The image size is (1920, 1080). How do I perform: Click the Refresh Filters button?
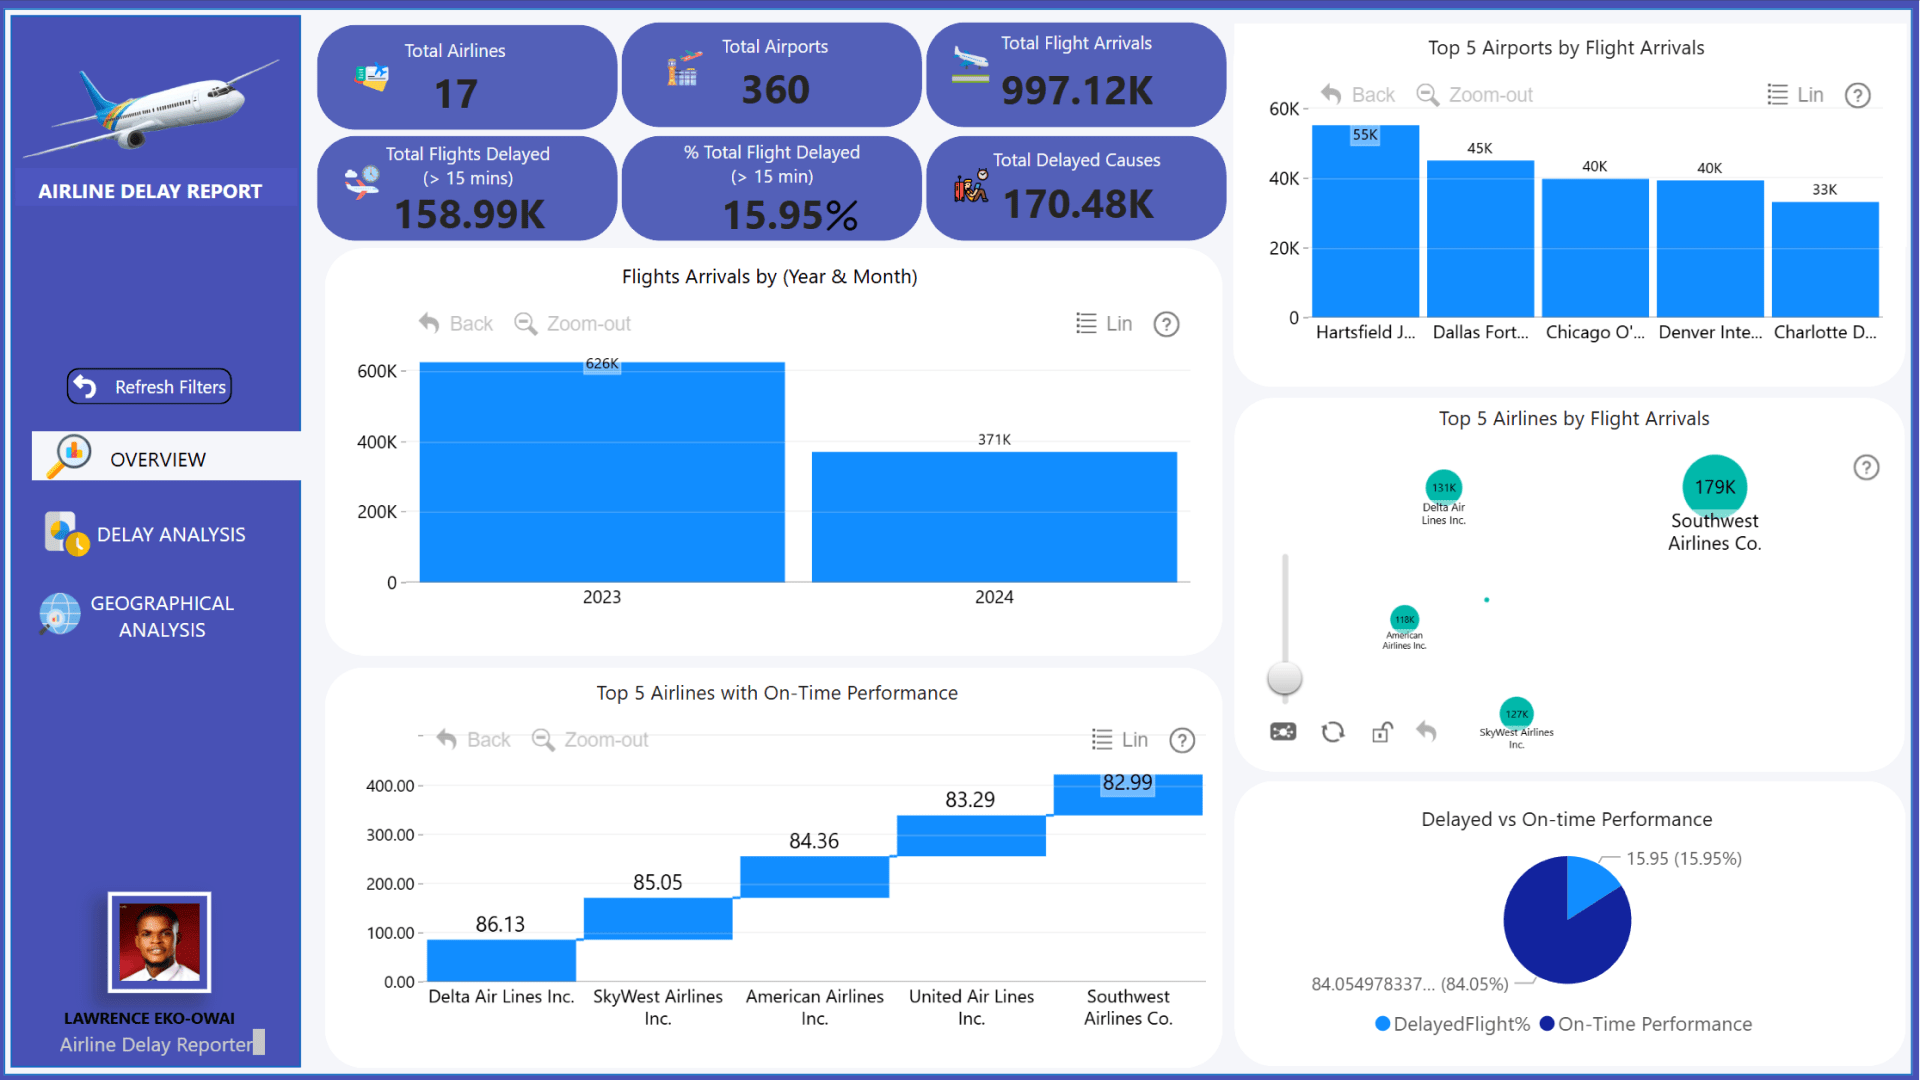[x=149, y=387]
